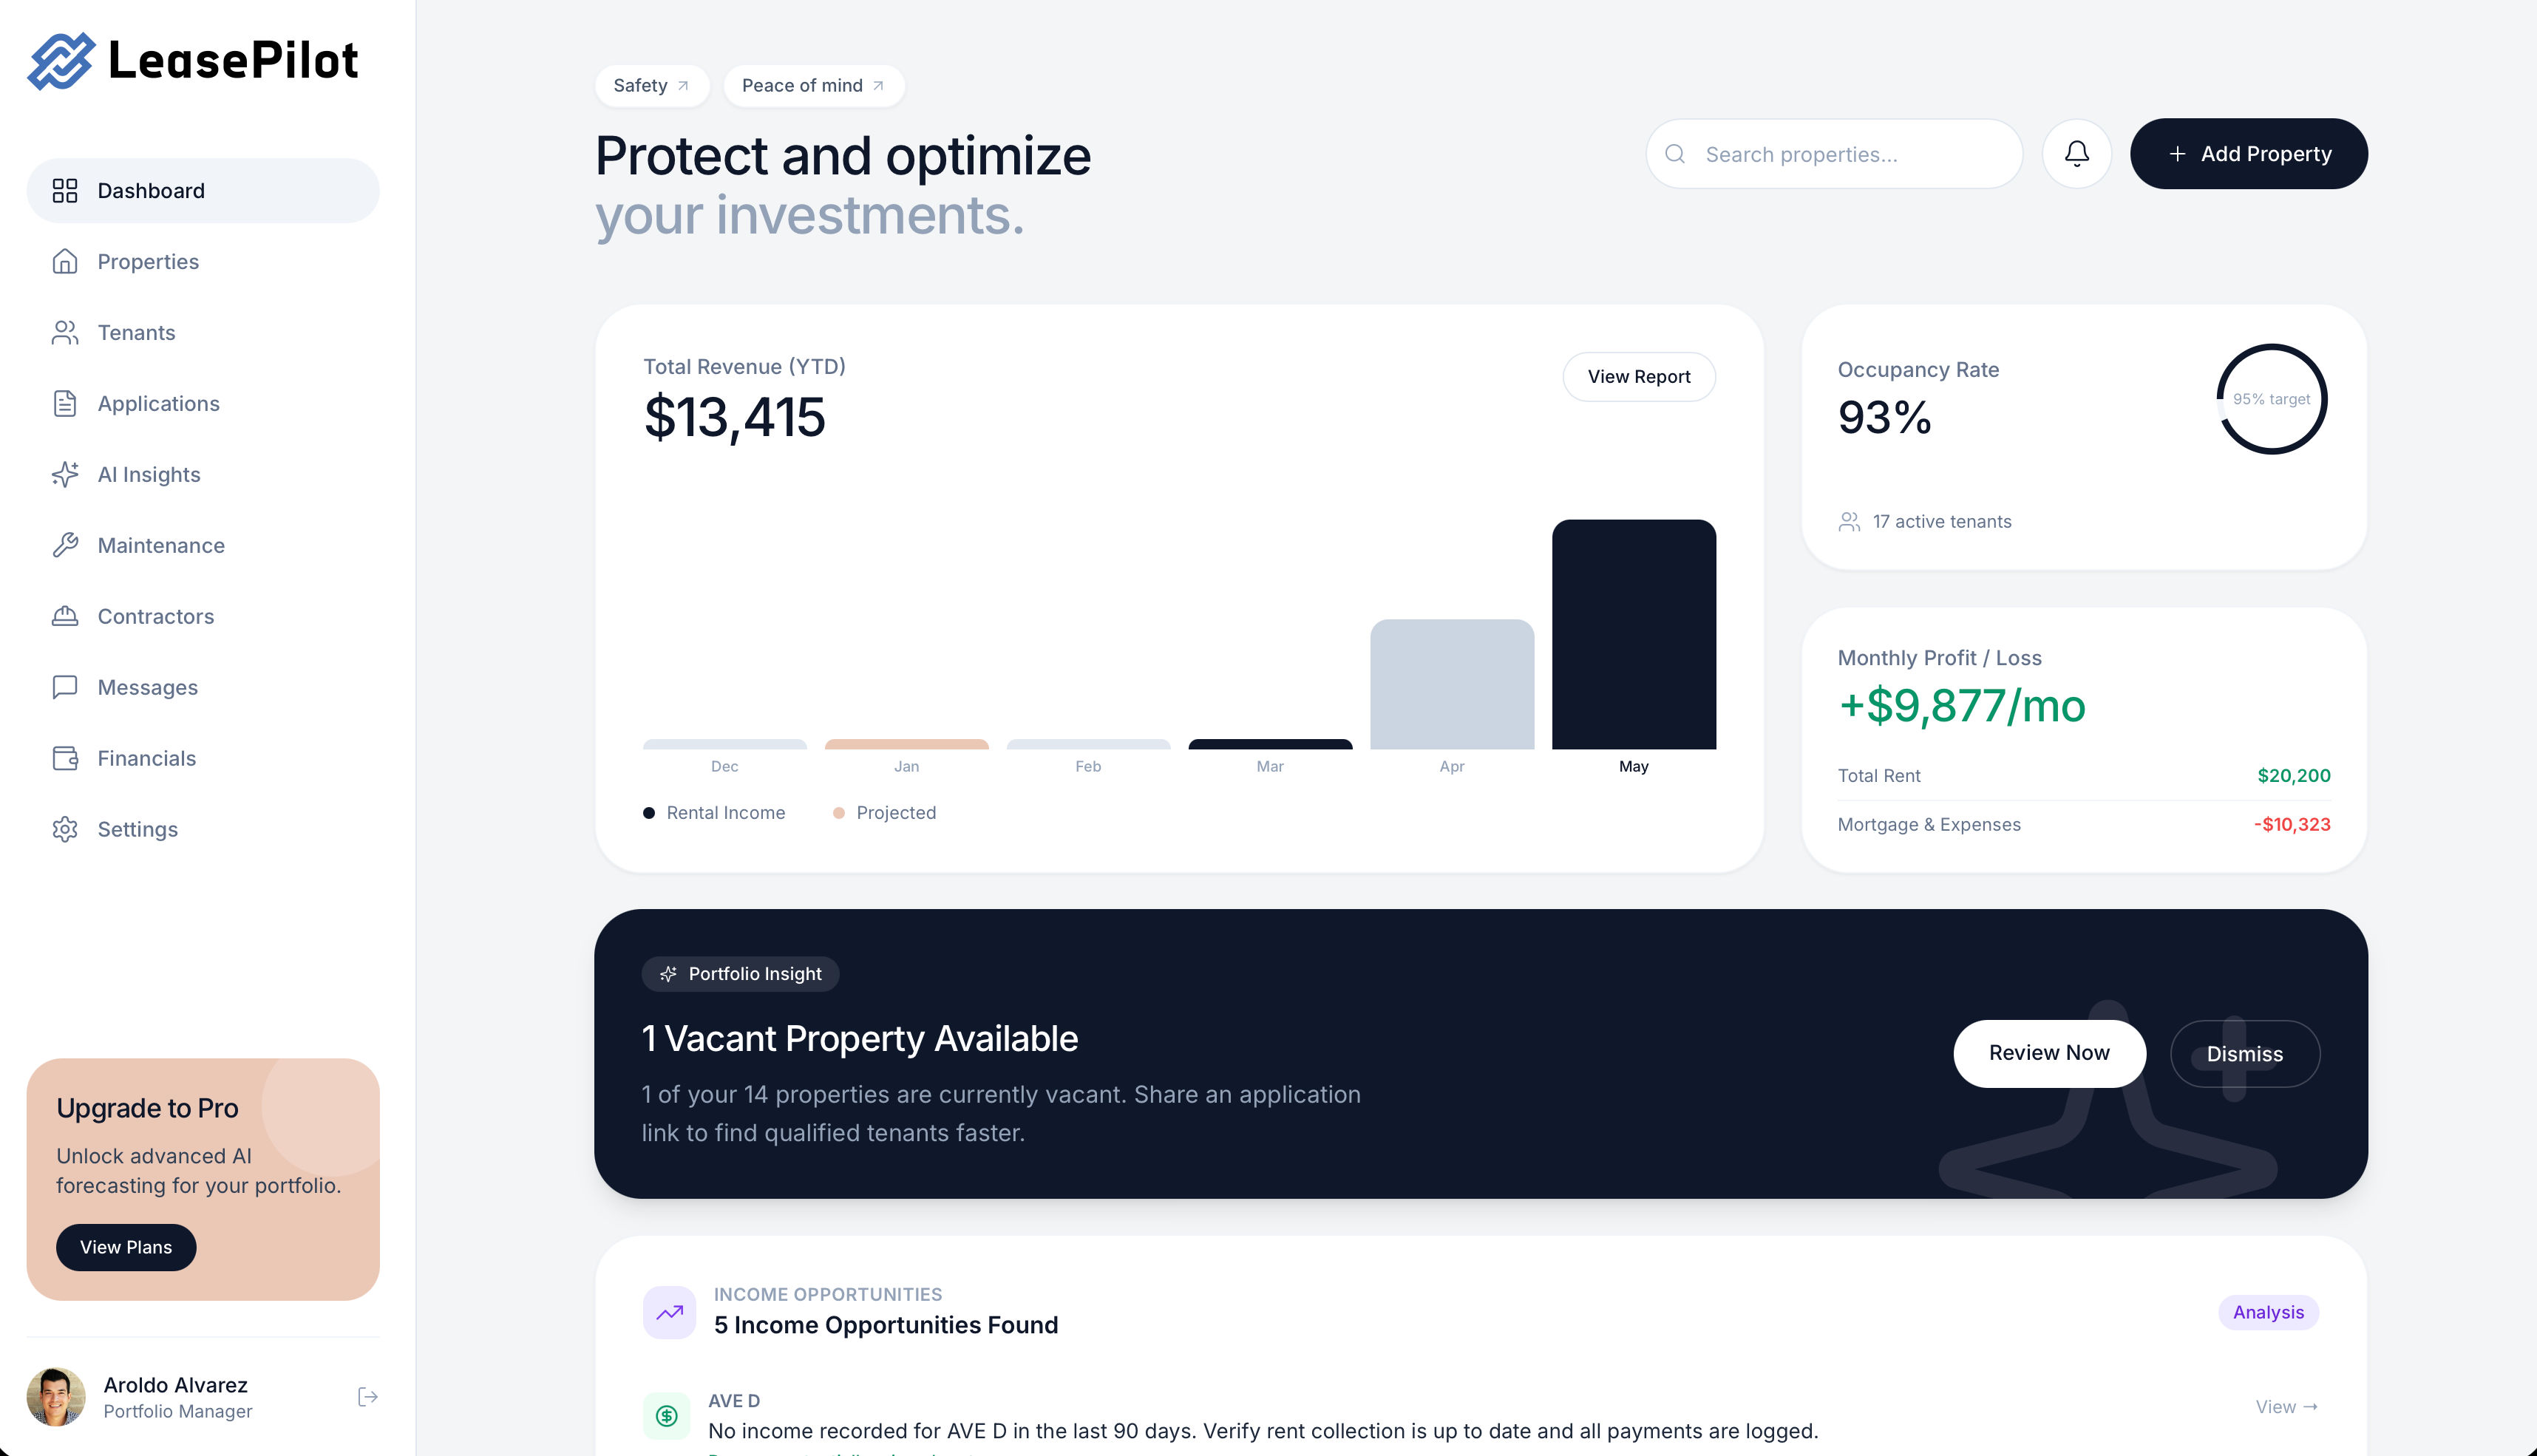Click the Properties house icon
Image resolution: width=2537 pixels, height=1456 pixels.
click(x=65, y=262)
